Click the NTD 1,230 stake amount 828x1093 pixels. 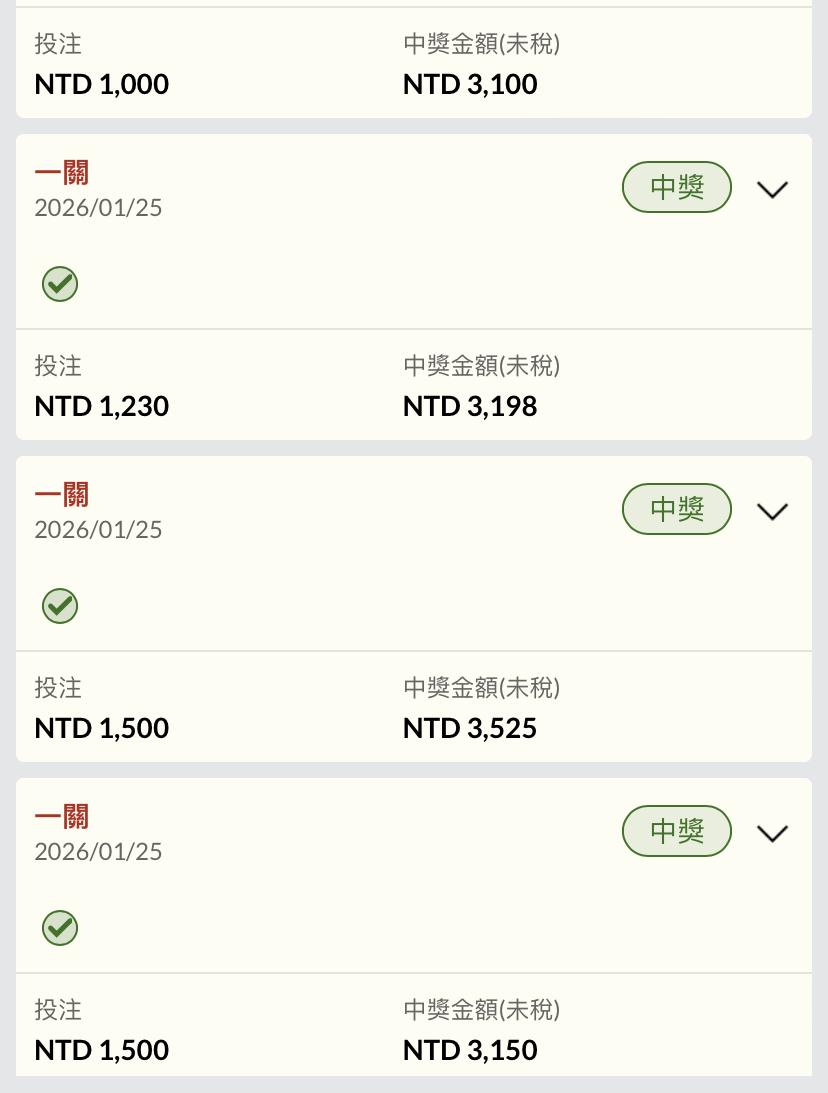(102, 406)
